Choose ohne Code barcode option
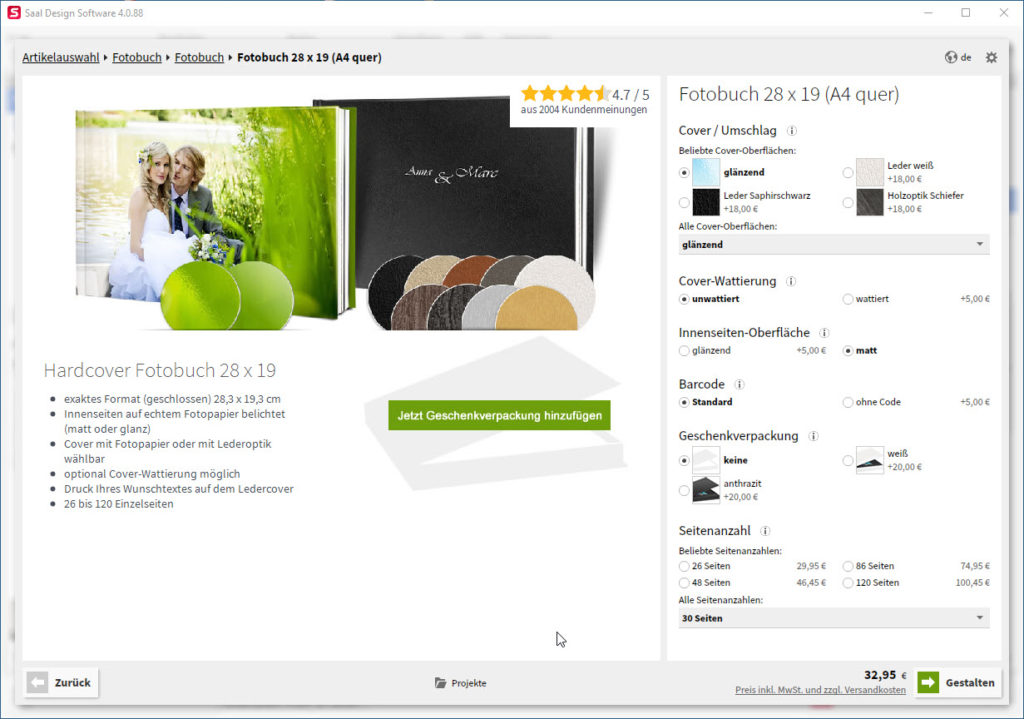Viewport: 1024px width, 719px height. pyautogui.click(x=848, y=402)
